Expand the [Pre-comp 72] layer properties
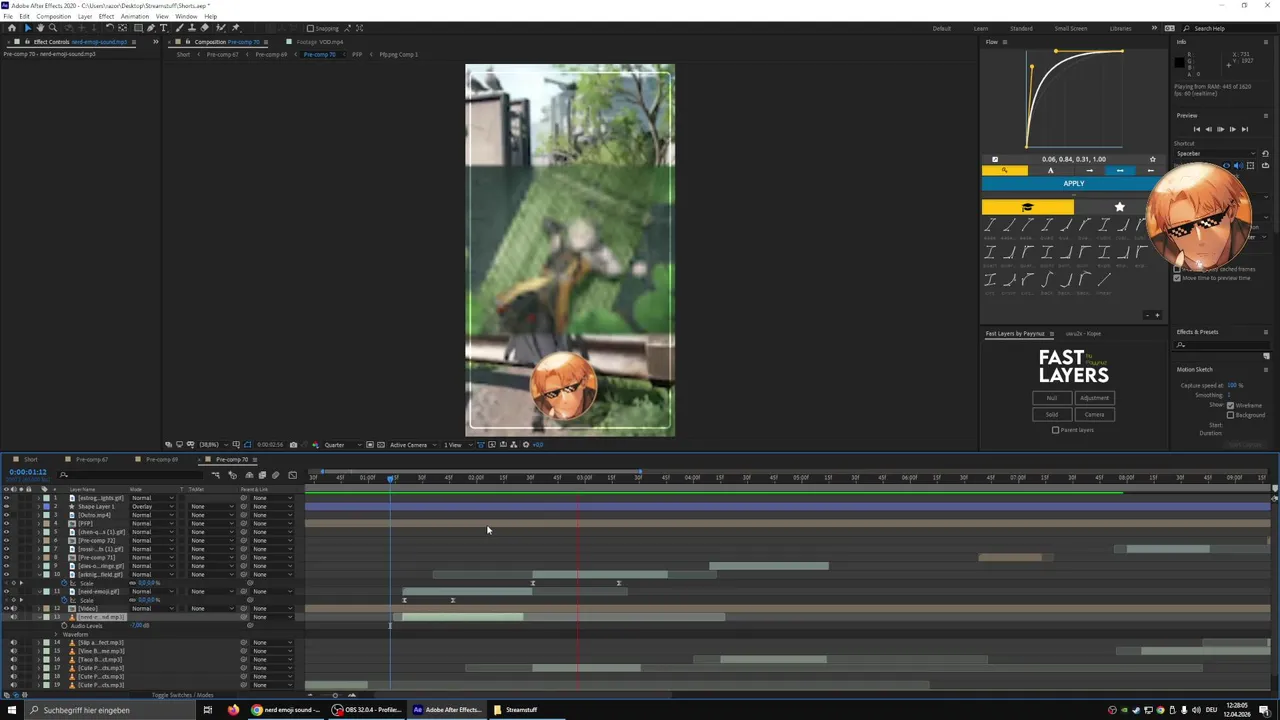Image resolution: width=1280 pixels, height=720 pixels. (x=40, y=541)
